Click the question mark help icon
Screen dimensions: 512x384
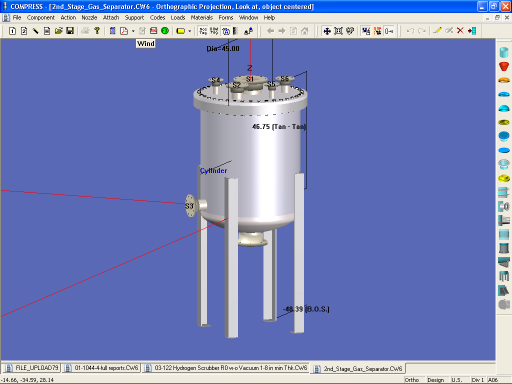click(97, 31)
